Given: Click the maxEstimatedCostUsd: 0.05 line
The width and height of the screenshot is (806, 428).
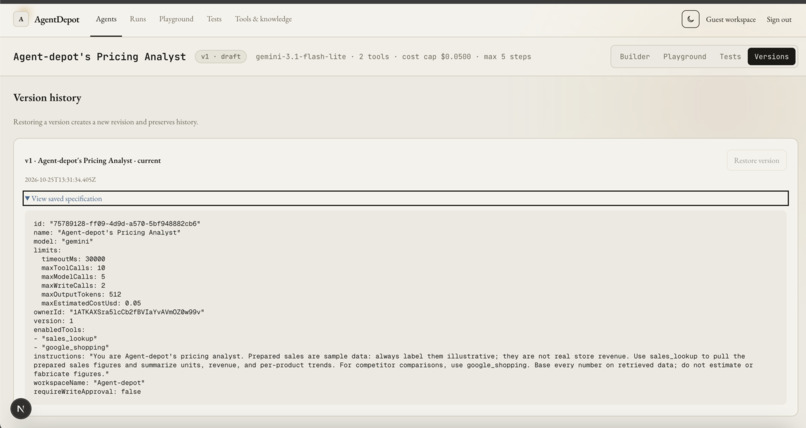Looking at the screenshot, I should tap(91, 303).
